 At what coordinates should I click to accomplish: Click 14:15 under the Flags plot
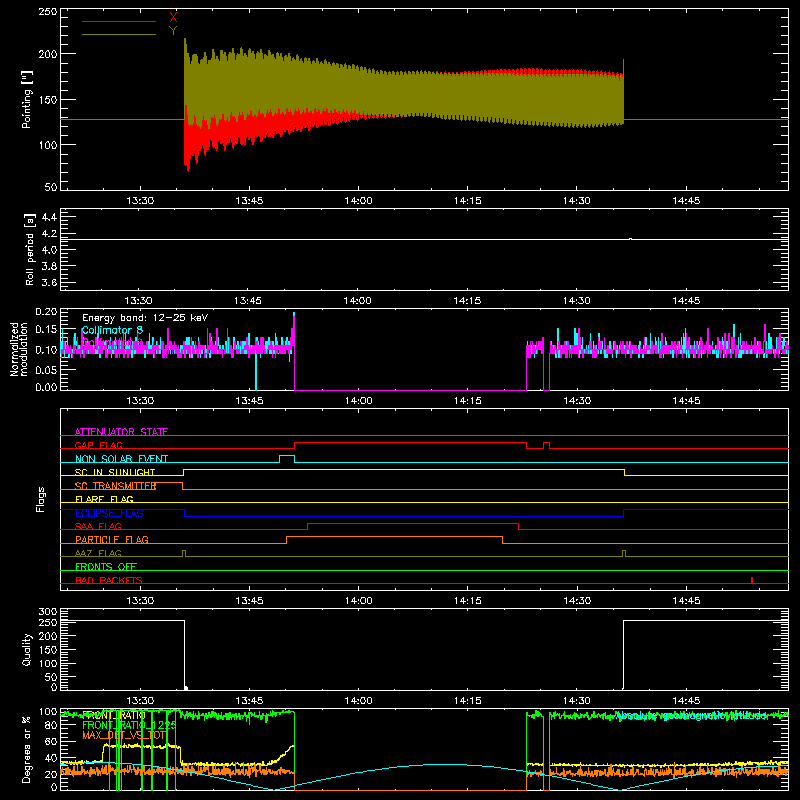(467, 601)
